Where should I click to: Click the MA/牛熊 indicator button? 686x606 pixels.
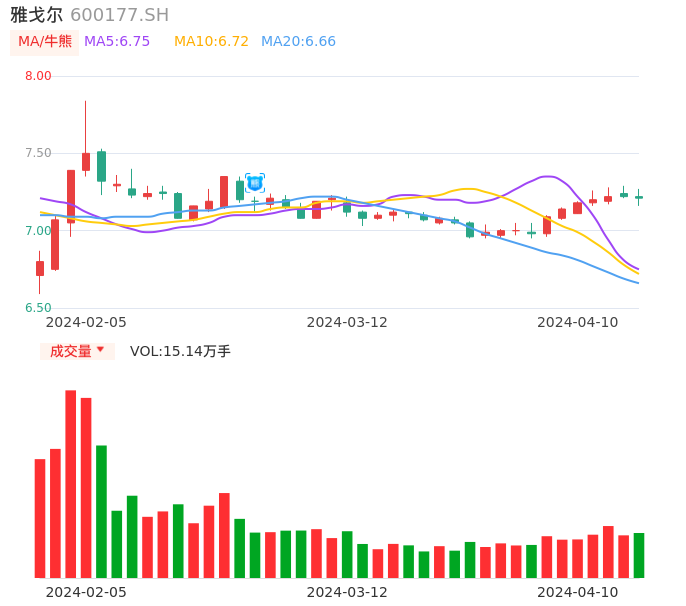pyautogui.click(x=45, y=42)
